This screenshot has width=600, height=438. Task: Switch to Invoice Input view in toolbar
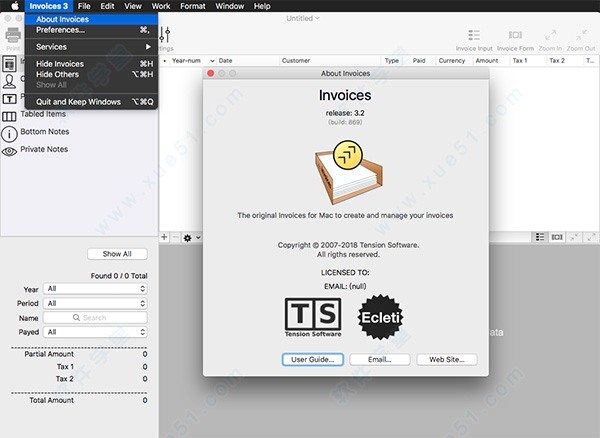tap(474, 35)
